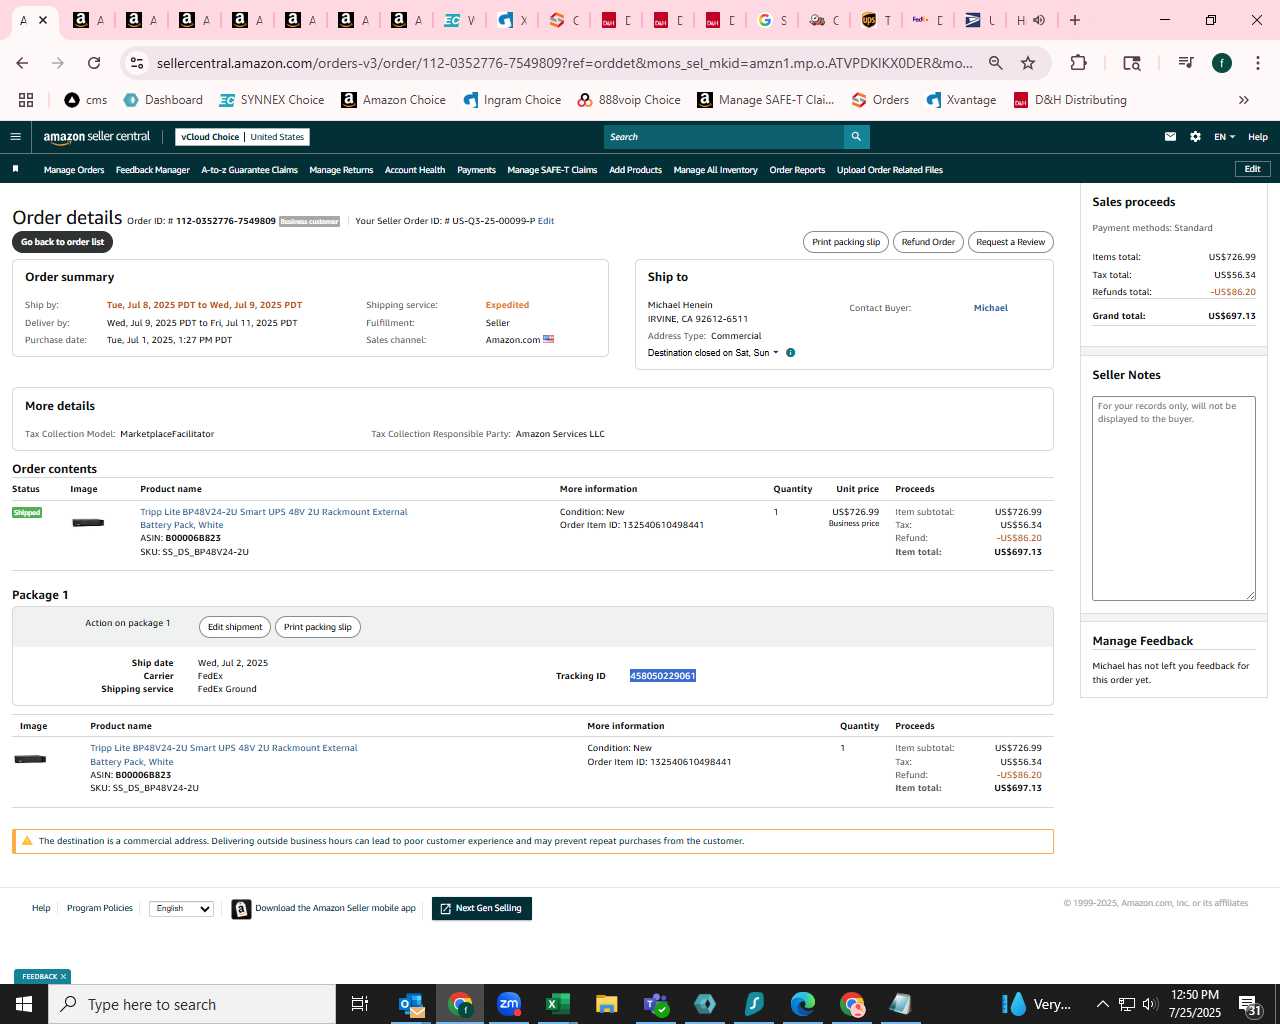Screen dimensions: 1280x1024
Task: Click the Windows Start button
Action: [x=24, y=1004]
